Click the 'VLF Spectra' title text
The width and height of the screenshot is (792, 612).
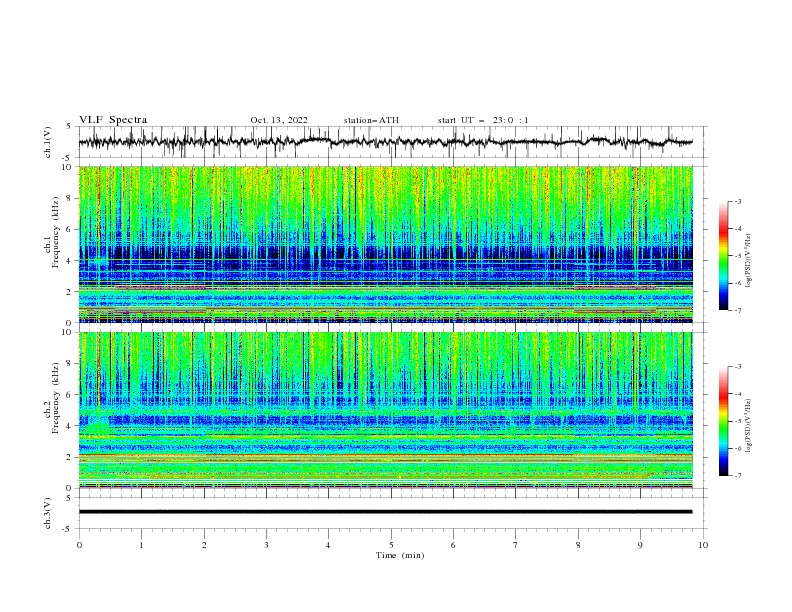pyautogui.click(x=113, y=120)
